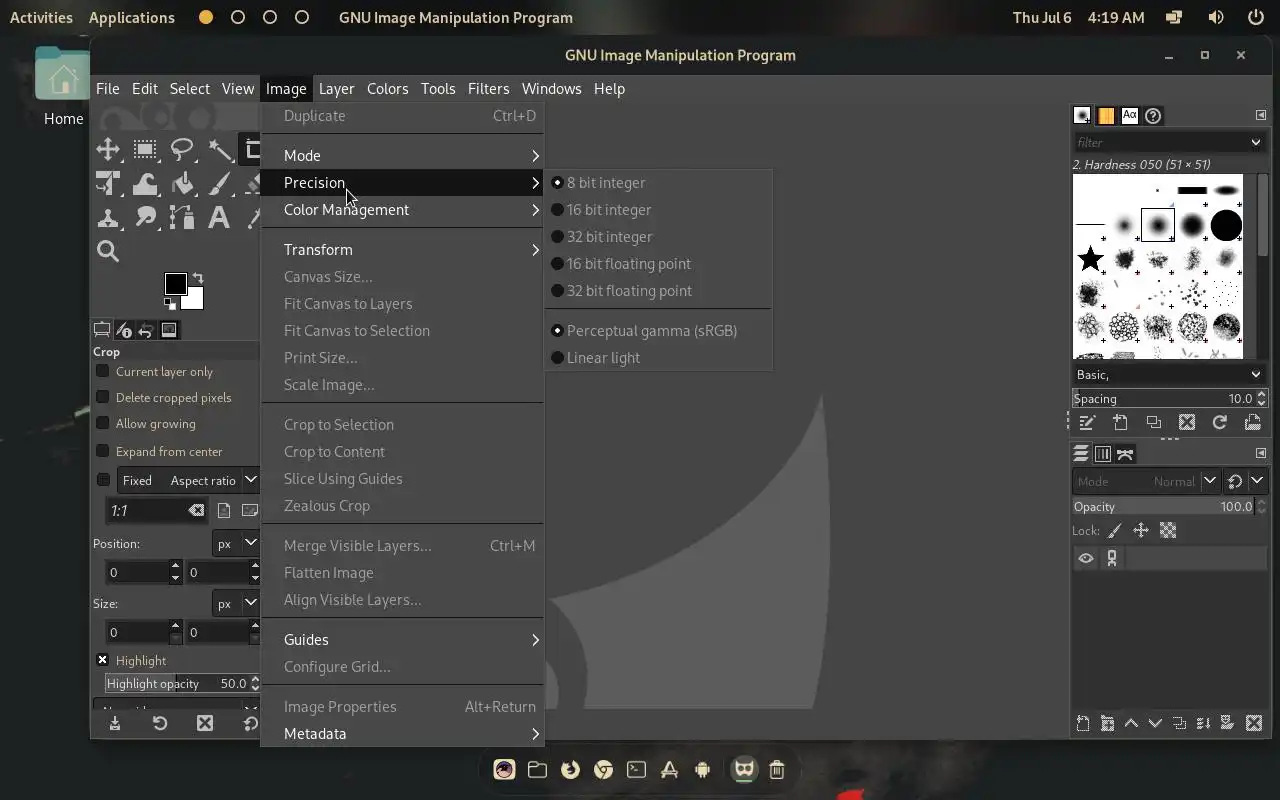Open the Guides submenu entry
1280x800 pixels.
[x=402, y=640]
